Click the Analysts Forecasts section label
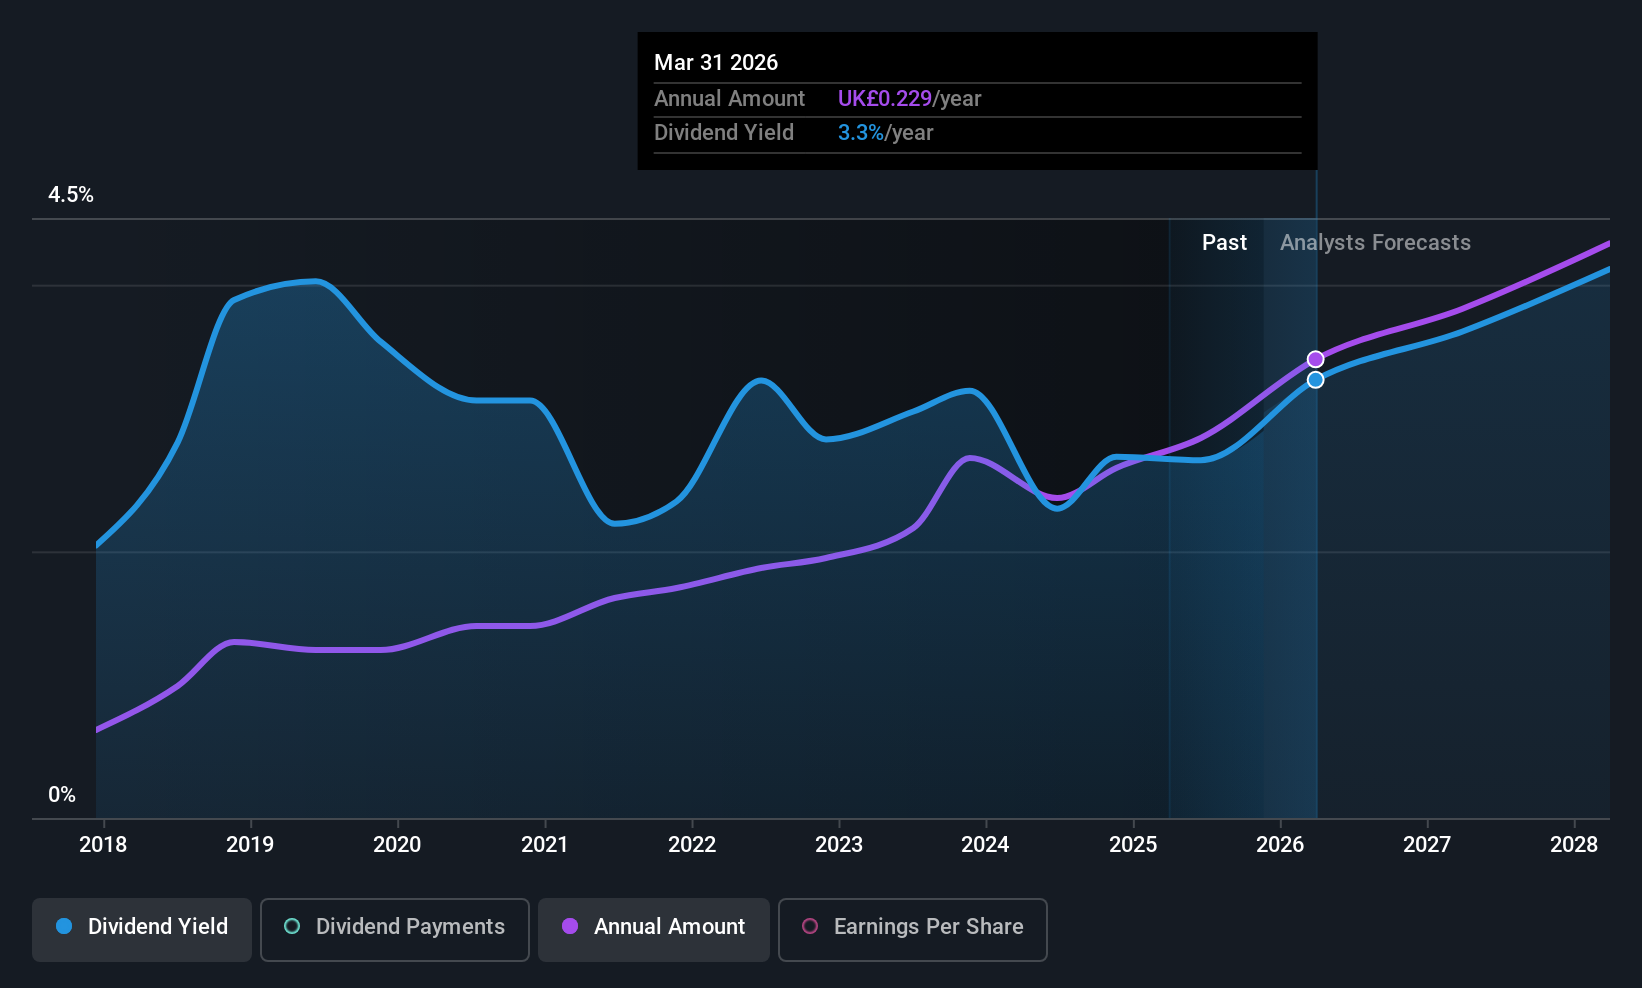Image resolution: width=1642 pixels, height=988 pixels. [x=1375, y=243]
